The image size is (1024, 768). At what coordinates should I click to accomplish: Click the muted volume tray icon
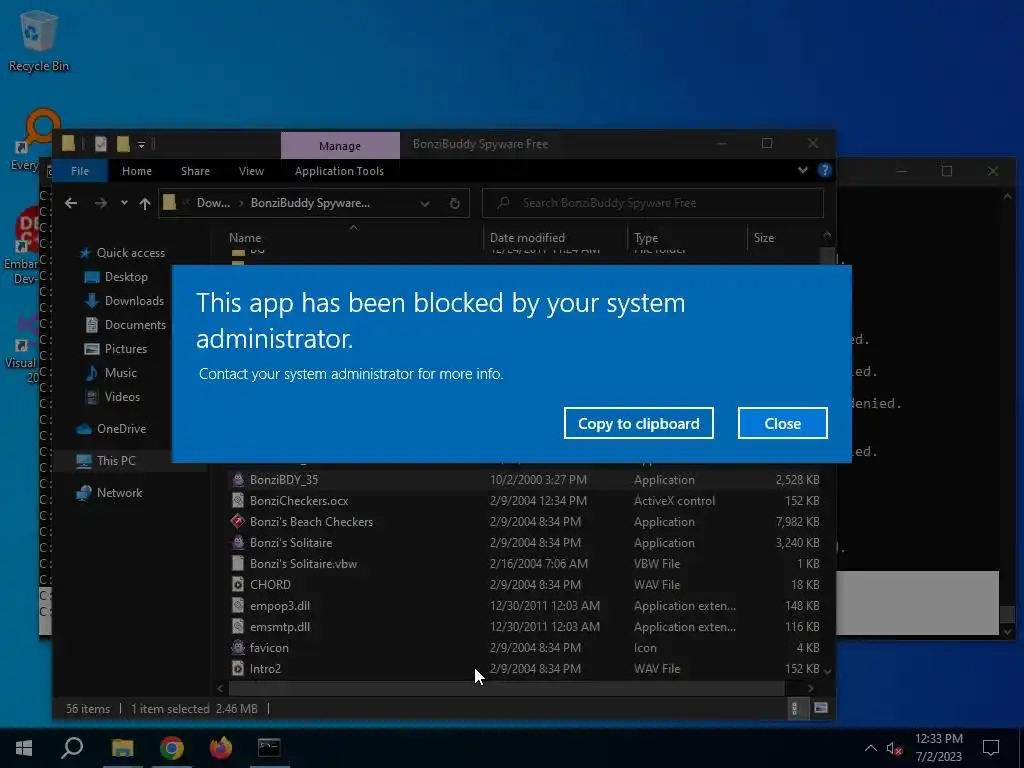894,748
